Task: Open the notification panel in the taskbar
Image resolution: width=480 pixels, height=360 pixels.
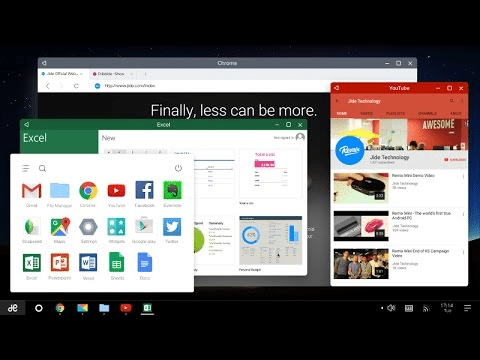Action: pyautogui.click(x=467, y=308)
